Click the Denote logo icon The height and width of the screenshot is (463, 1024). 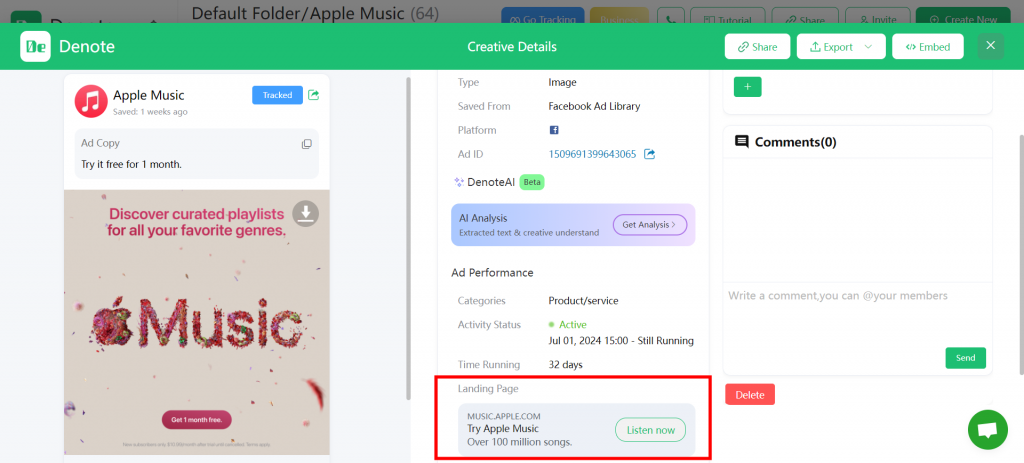pyautogui.click(x=35, y=46)
